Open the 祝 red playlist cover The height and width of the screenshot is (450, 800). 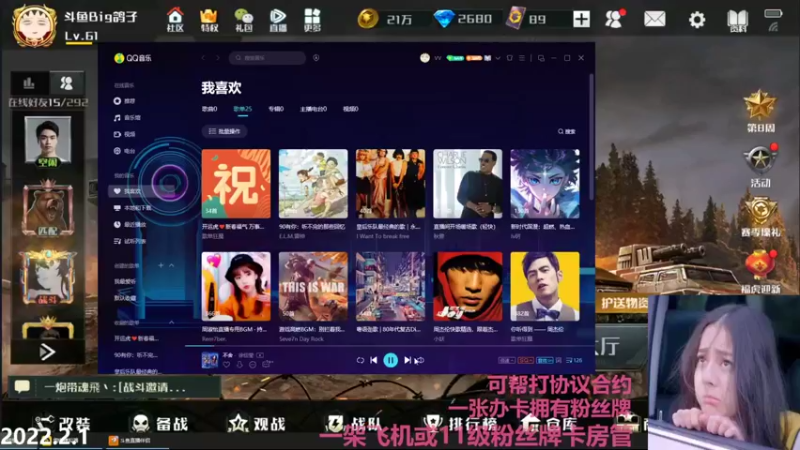[x=236, y=184]
